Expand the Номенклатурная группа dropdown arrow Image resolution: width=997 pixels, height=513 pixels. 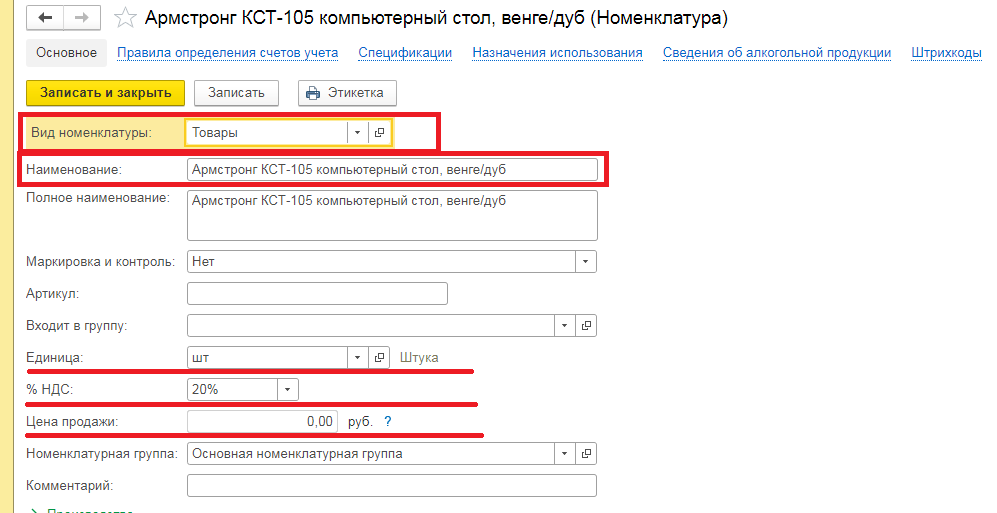tap(565, 454)
